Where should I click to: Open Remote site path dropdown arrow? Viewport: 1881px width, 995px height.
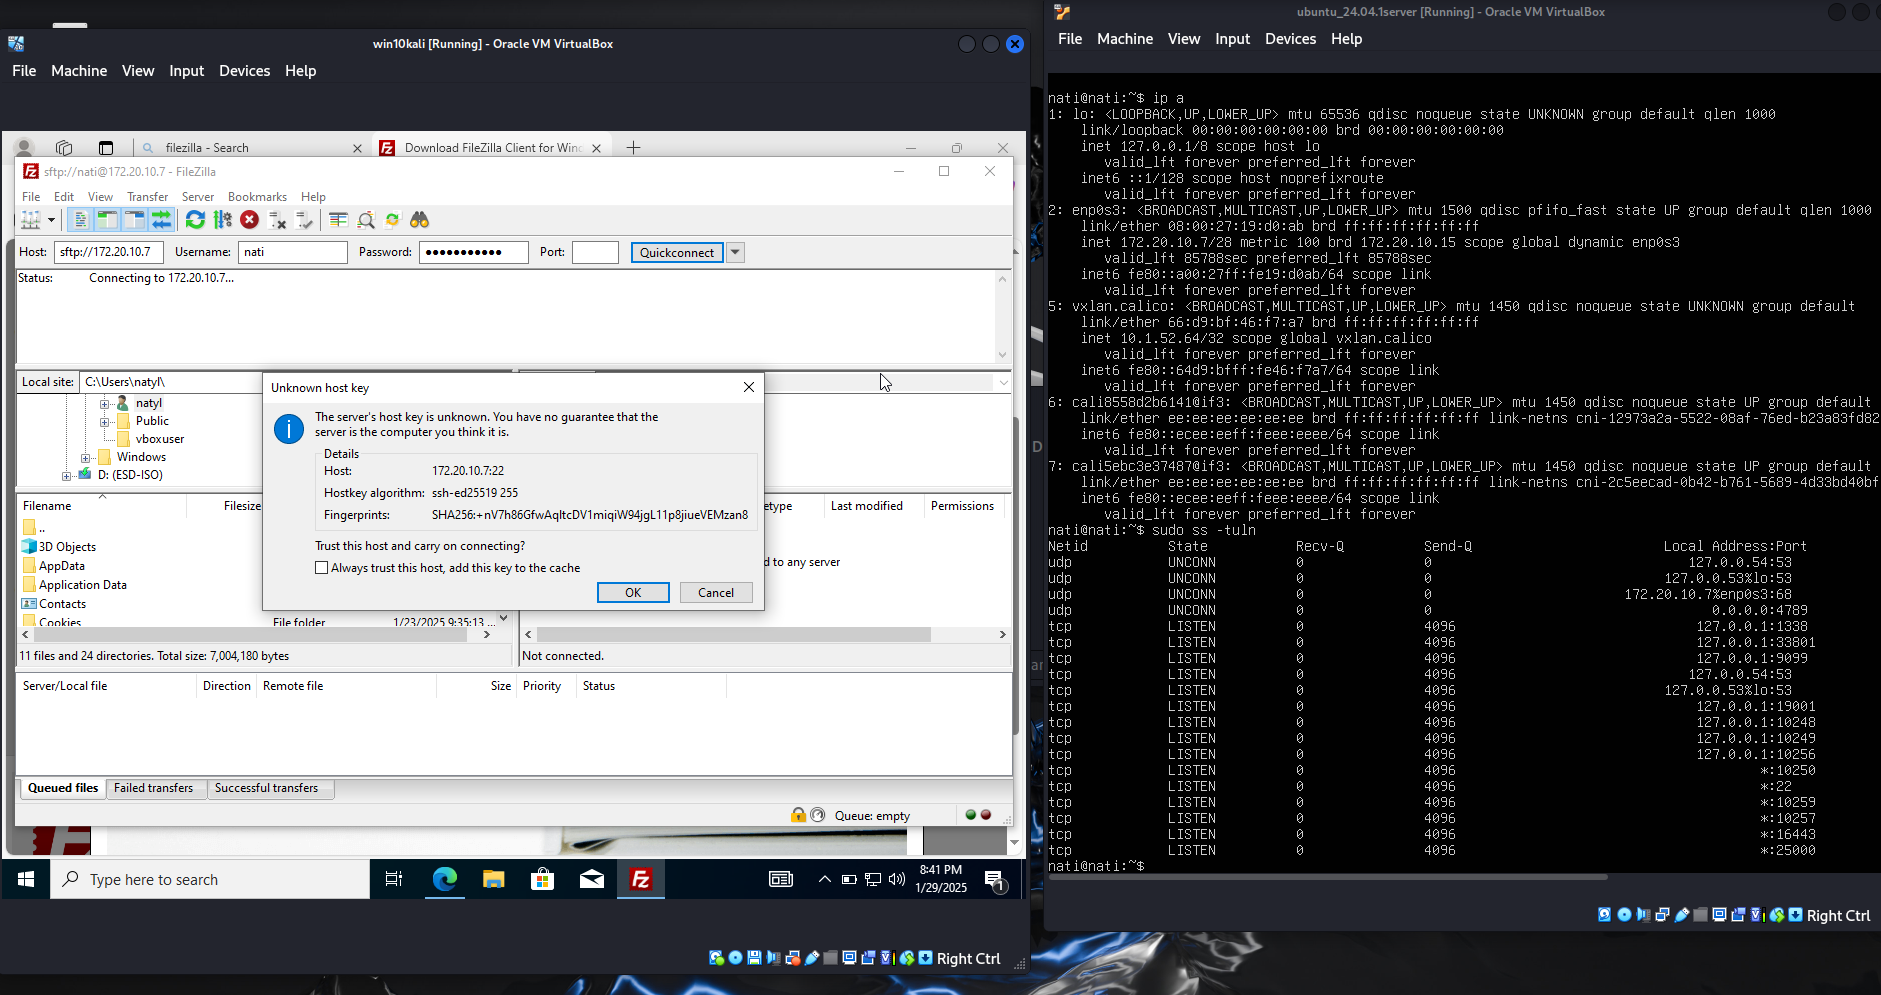point(1003,382)
